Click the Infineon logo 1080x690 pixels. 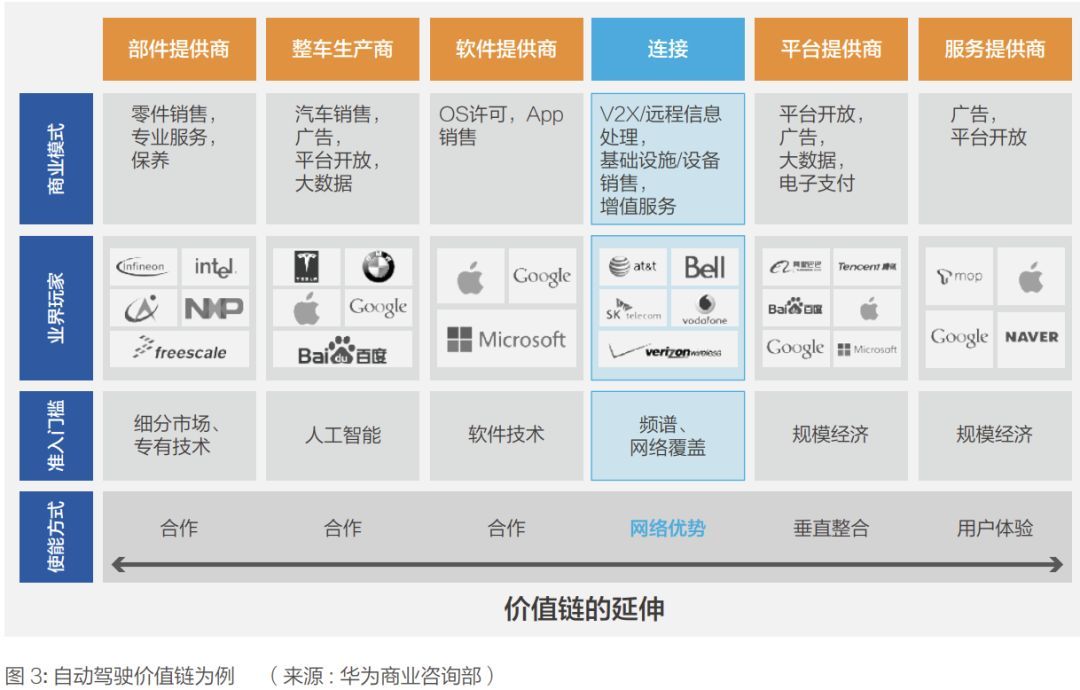[143, 266]
